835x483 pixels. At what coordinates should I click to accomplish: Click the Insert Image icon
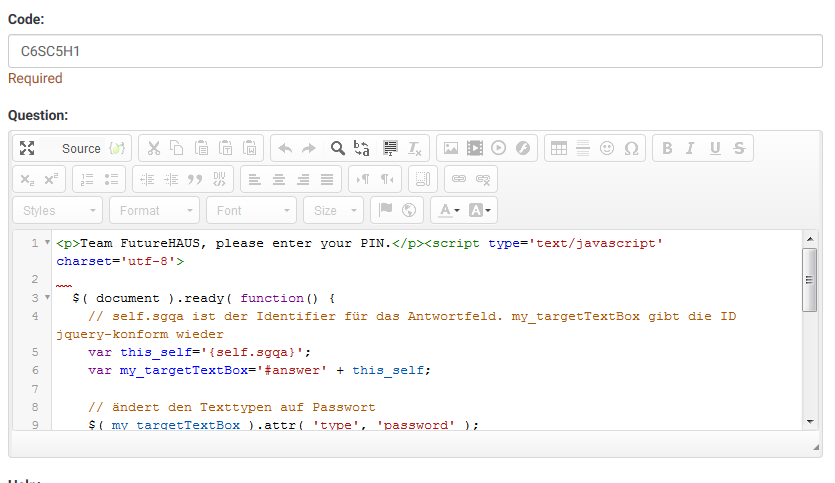451,148
